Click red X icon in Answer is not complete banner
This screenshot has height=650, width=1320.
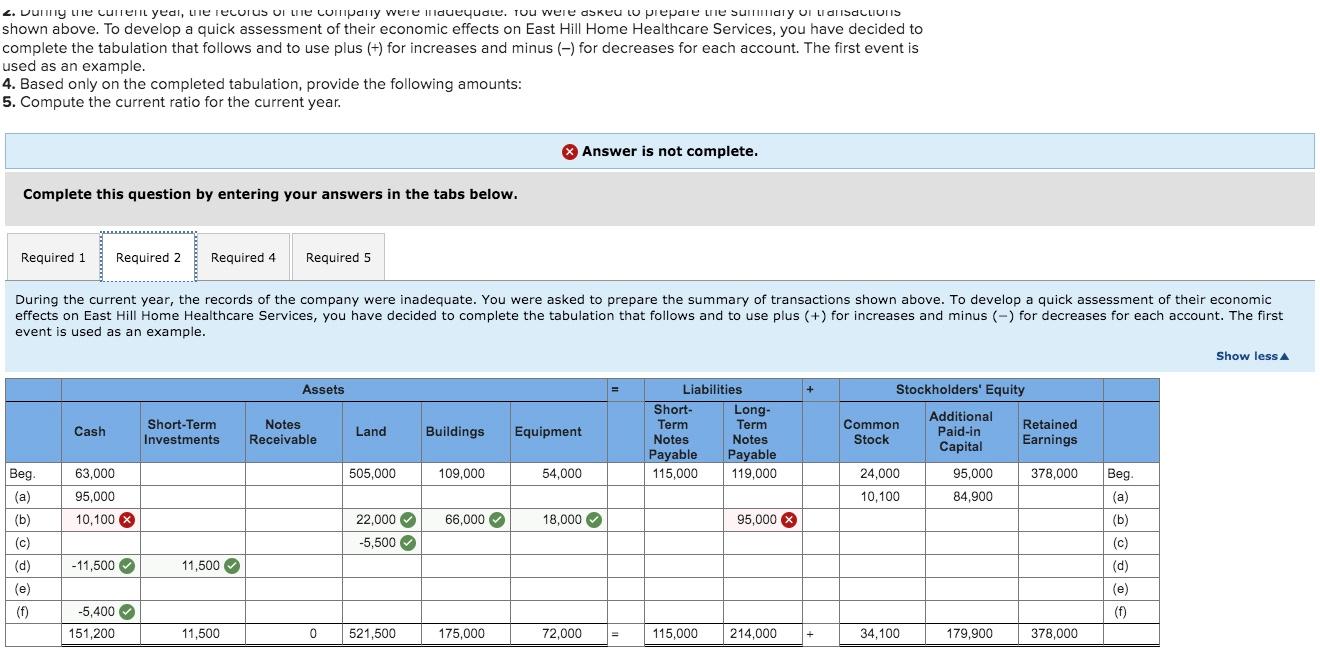[x=569, y=152]
